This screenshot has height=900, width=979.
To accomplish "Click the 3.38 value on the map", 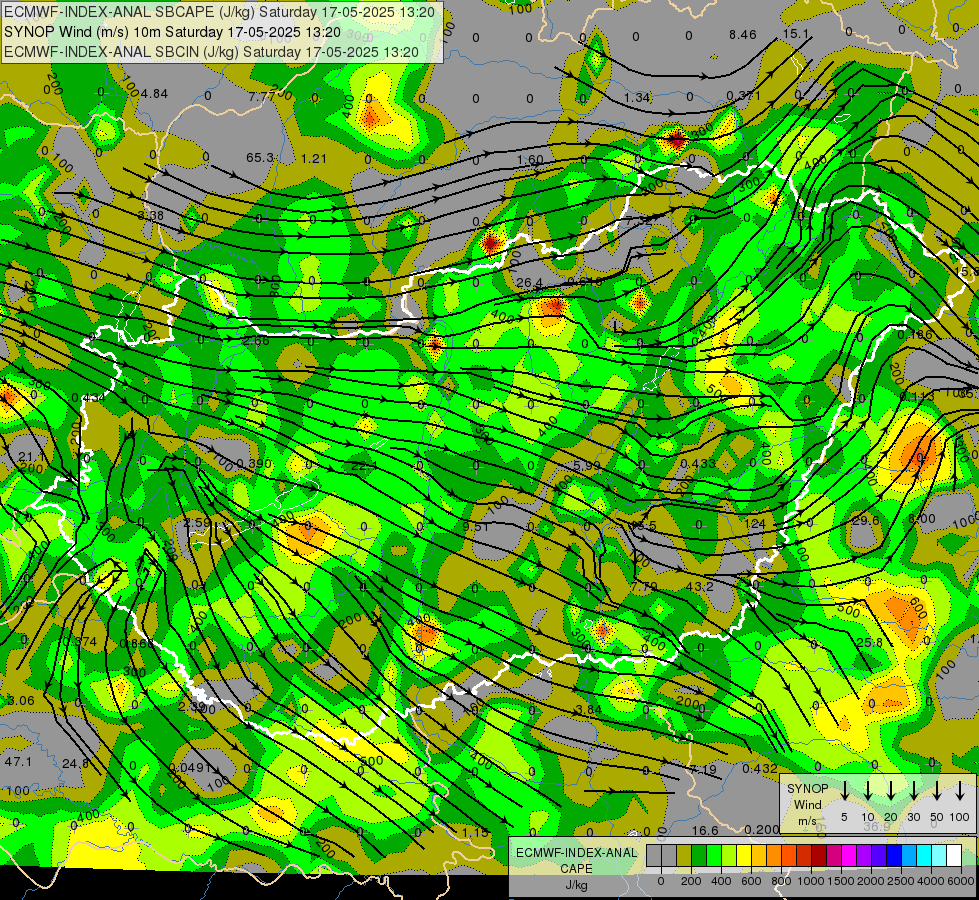I will tap(150, 215).
